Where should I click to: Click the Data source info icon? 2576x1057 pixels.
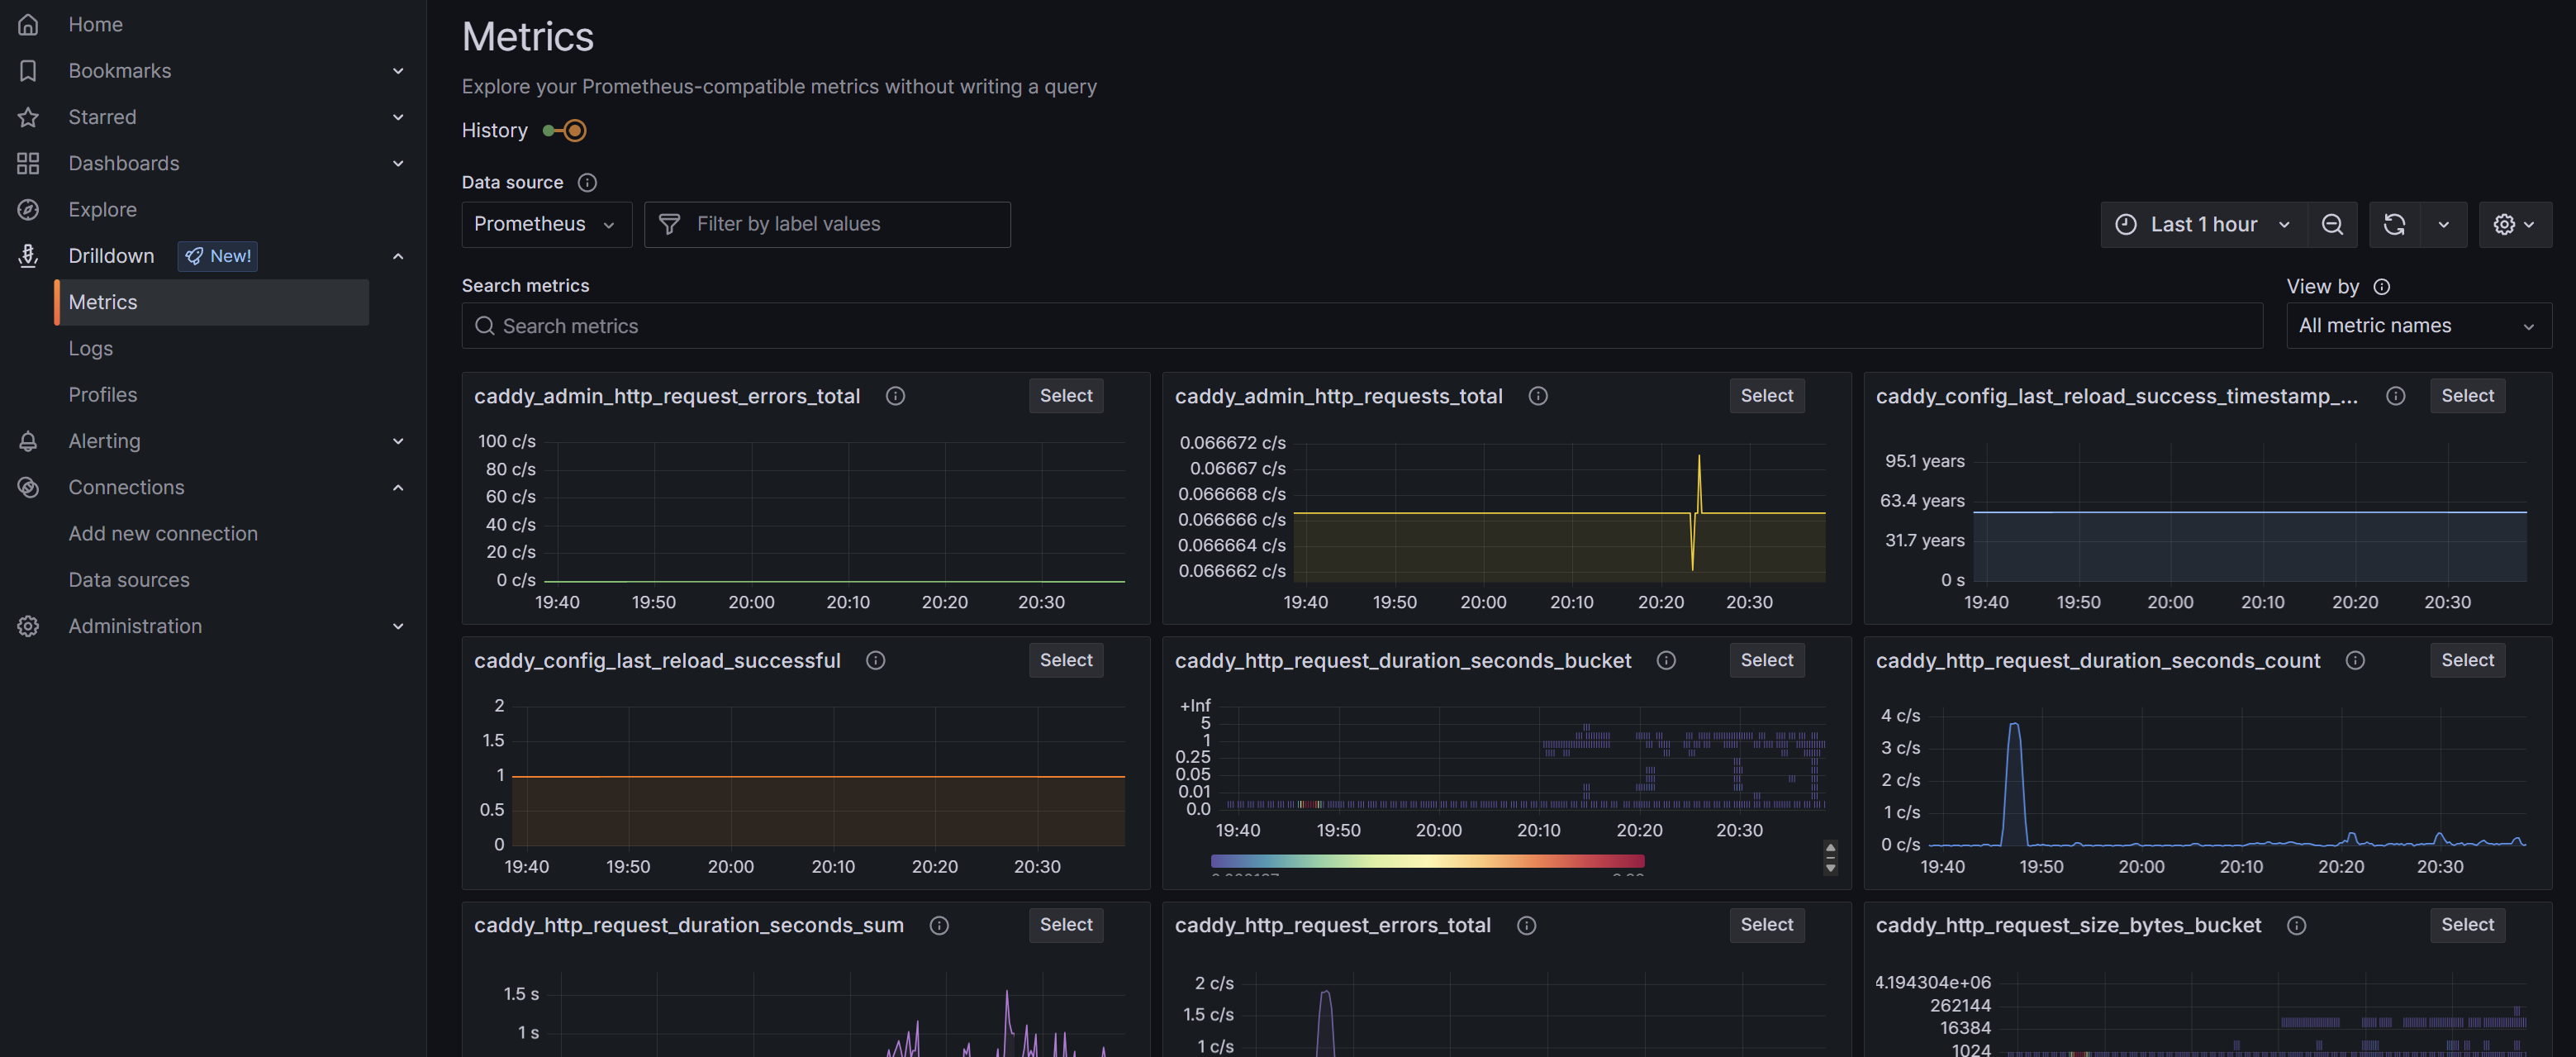[588, 182]
